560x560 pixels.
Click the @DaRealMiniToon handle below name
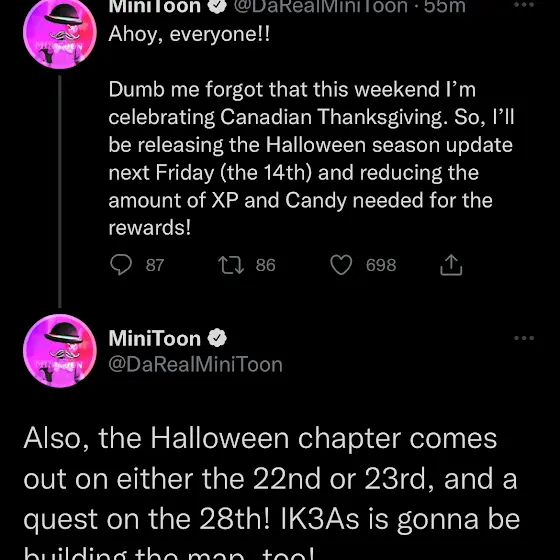pos(195,365)
